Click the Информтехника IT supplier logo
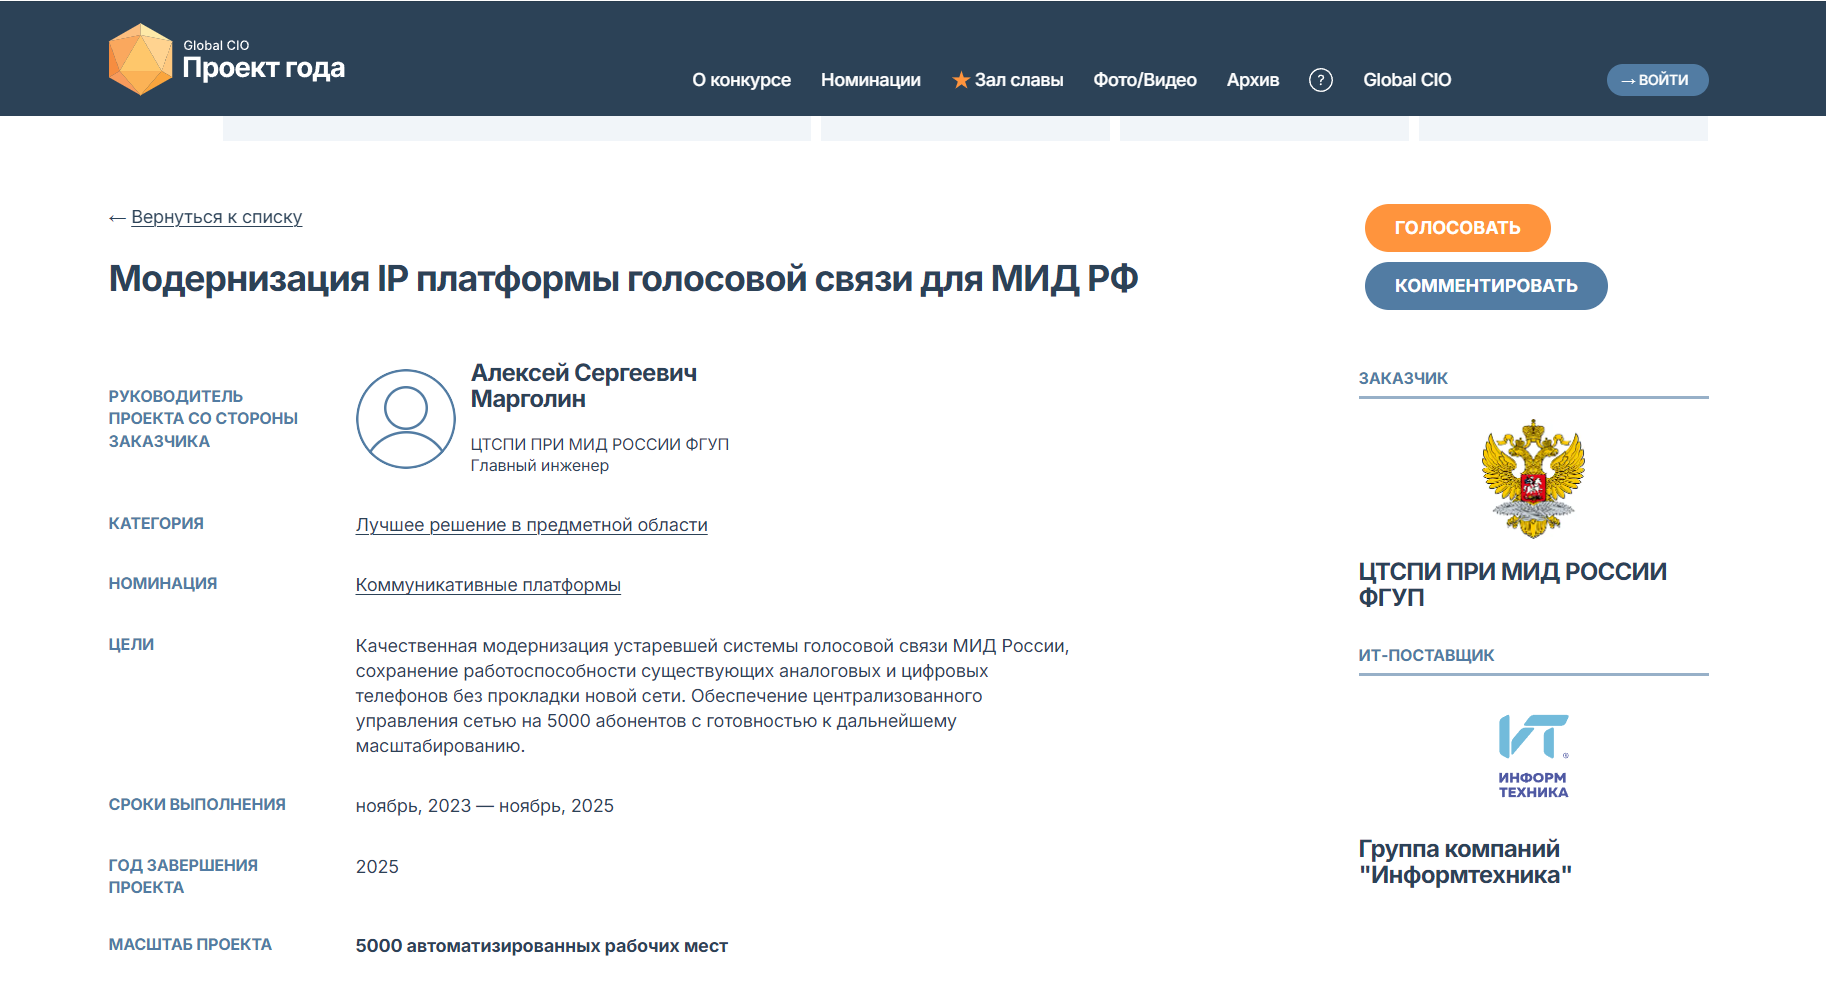Screen dimensions: 1826x983 [x=1531, y=752]
